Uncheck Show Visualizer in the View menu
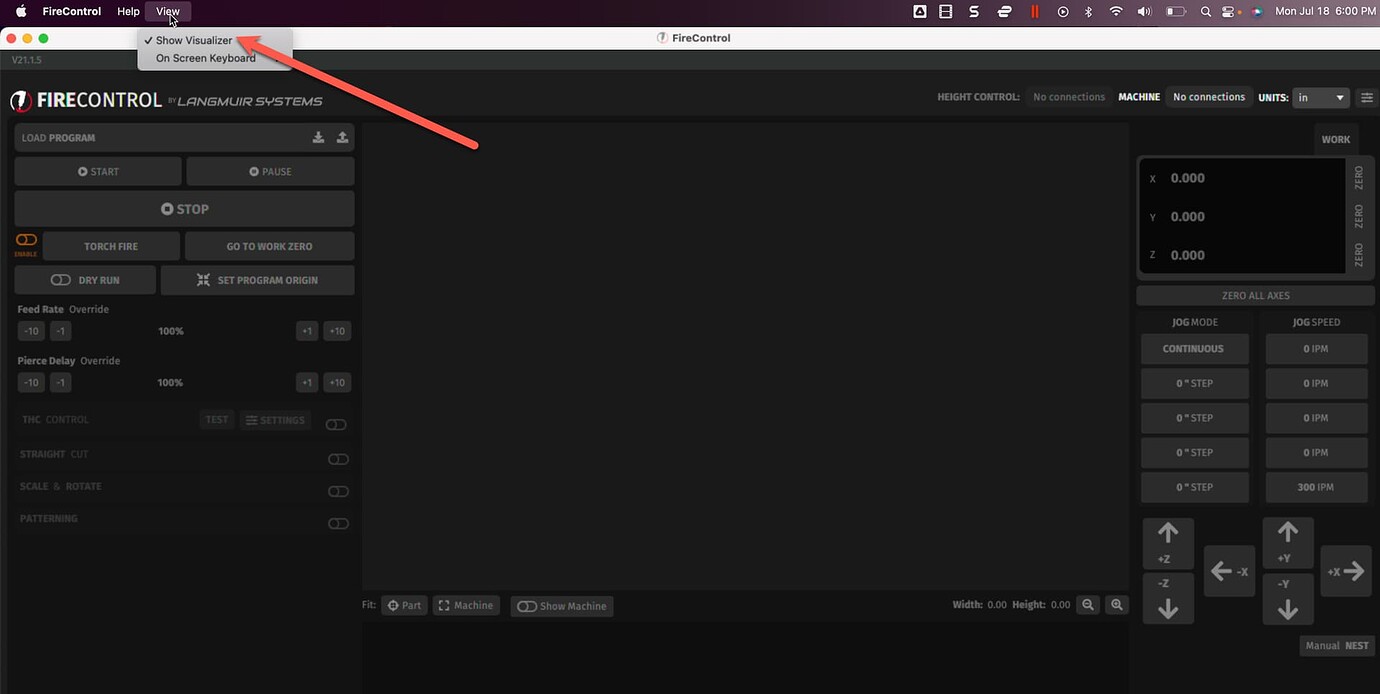The image size is (1380, 694). pyautogui.click(x=194, y=41)
